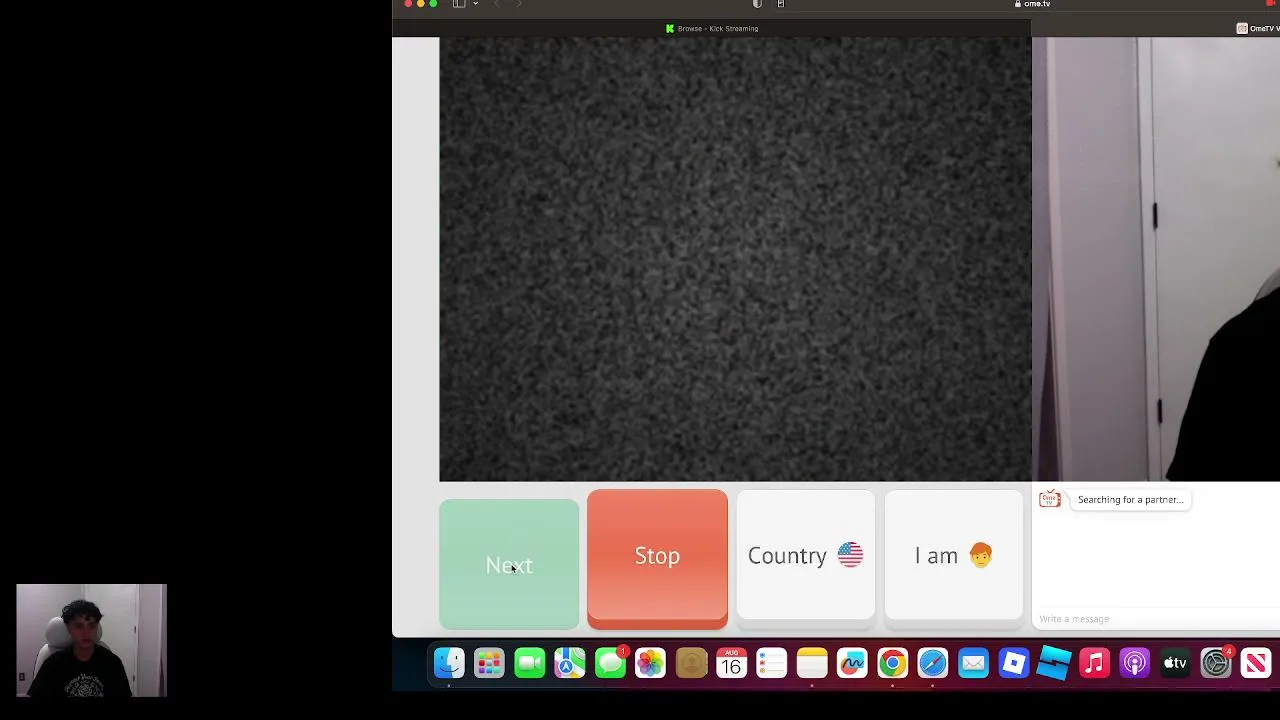Click the privacy shield icon in Safari toolbar
1280x720 pixels.
tap(757, 4)
